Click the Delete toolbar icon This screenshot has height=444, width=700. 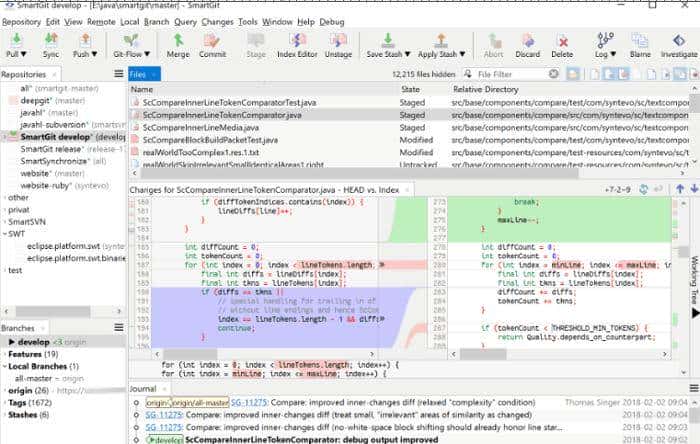click(562, 40)
